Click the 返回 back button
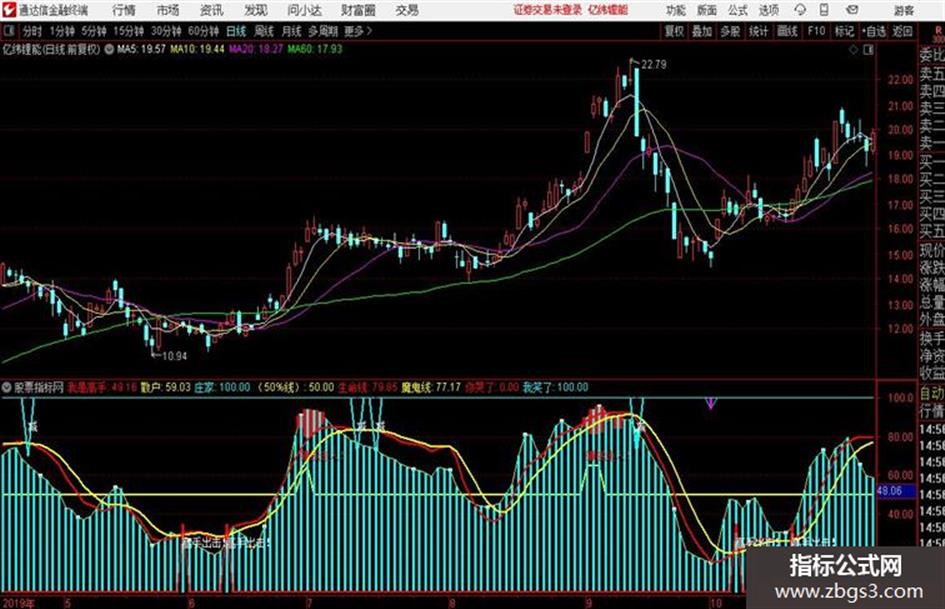 point(902,31)
